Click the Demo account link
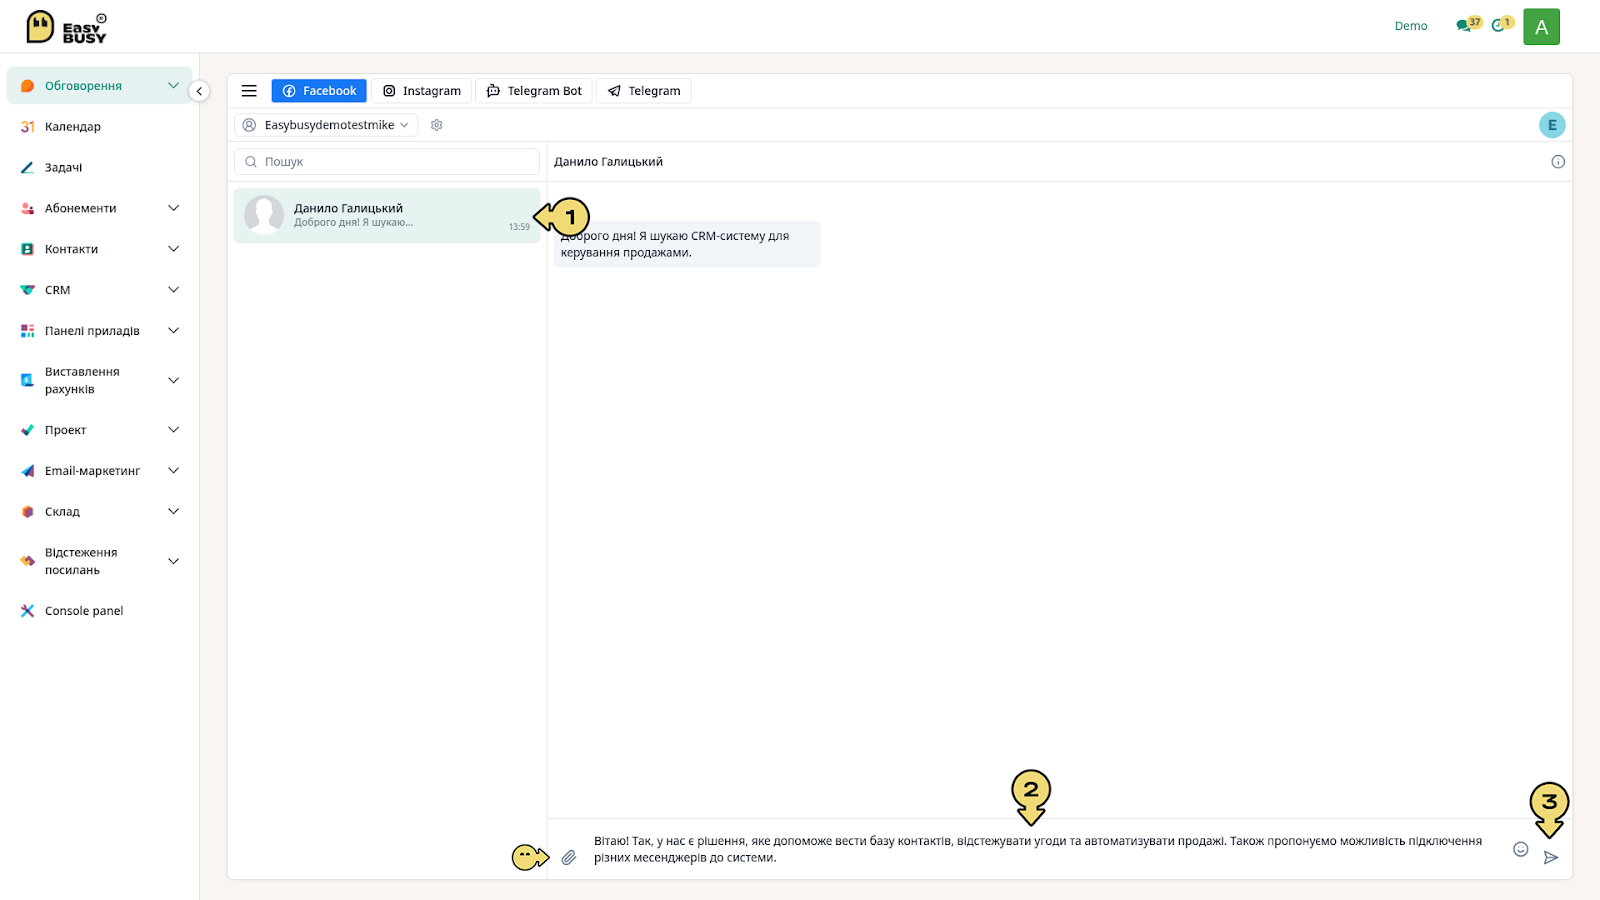This screenshot has width=1600, height=900. tap(1411, 26)
